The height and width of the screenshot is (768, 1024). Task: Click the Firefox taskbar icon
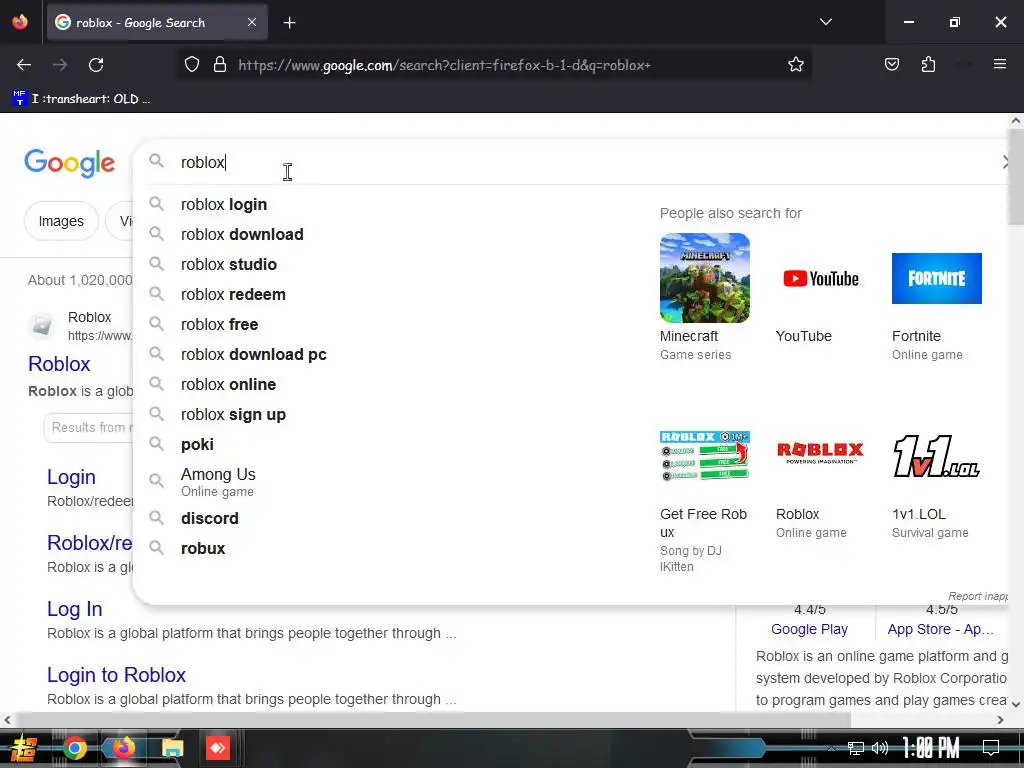coord(123,748)
